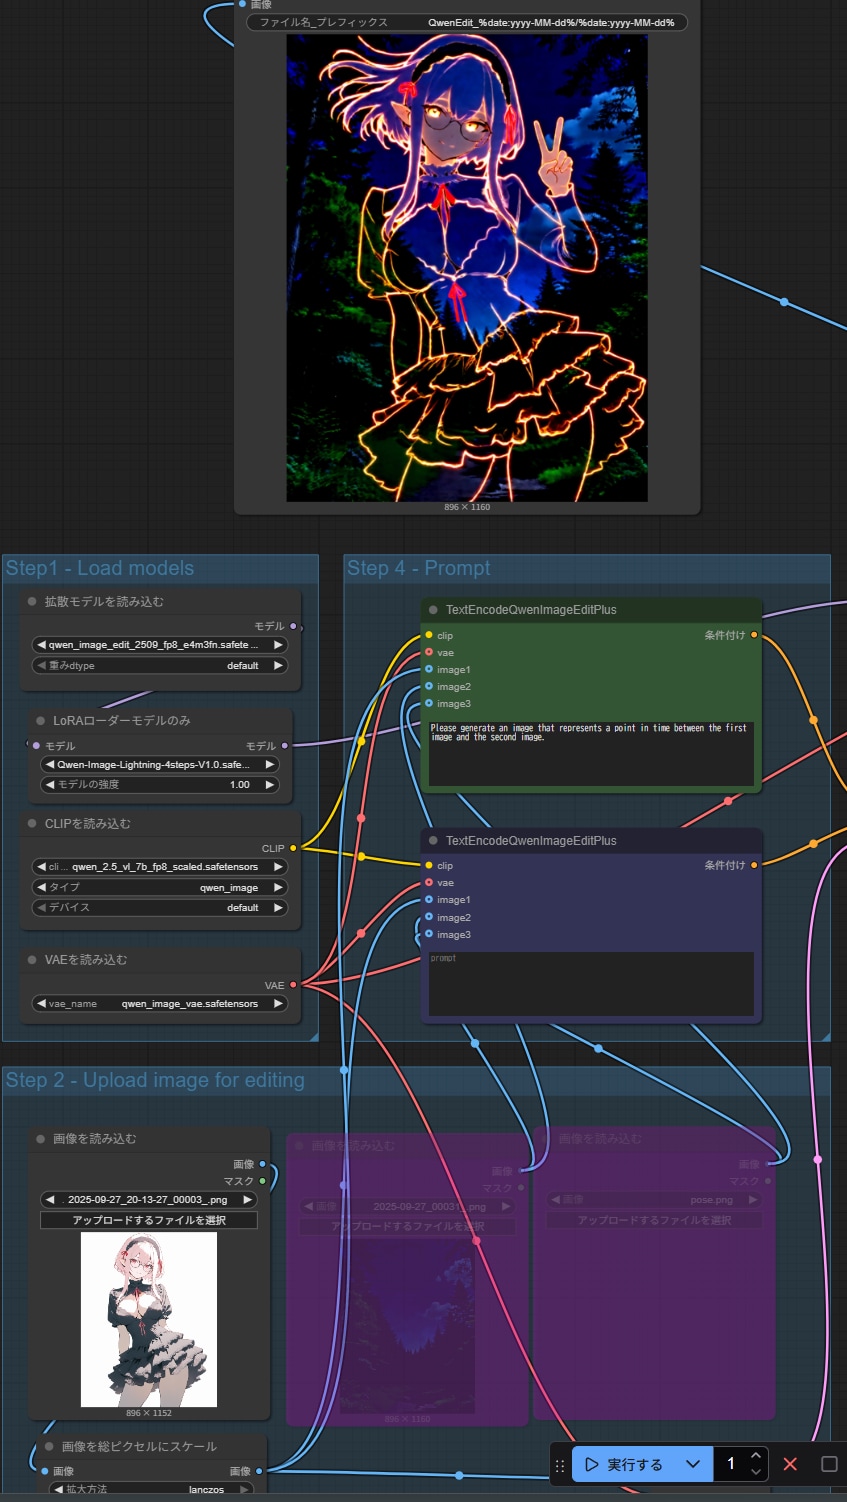
Task: Click the empty prompt text box
Action: [x=590, y=983]
